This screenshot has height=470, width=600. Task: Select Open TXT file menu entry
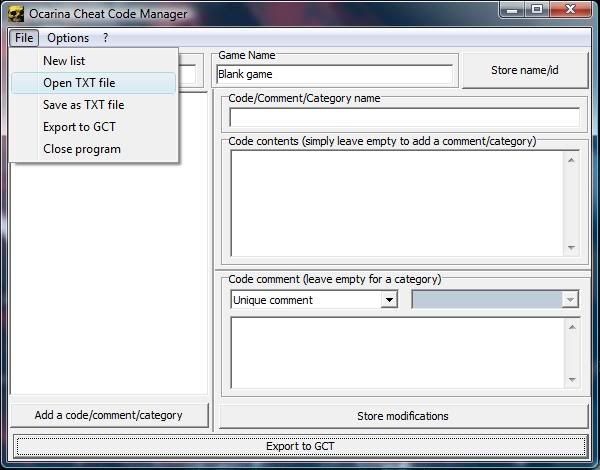93,83
